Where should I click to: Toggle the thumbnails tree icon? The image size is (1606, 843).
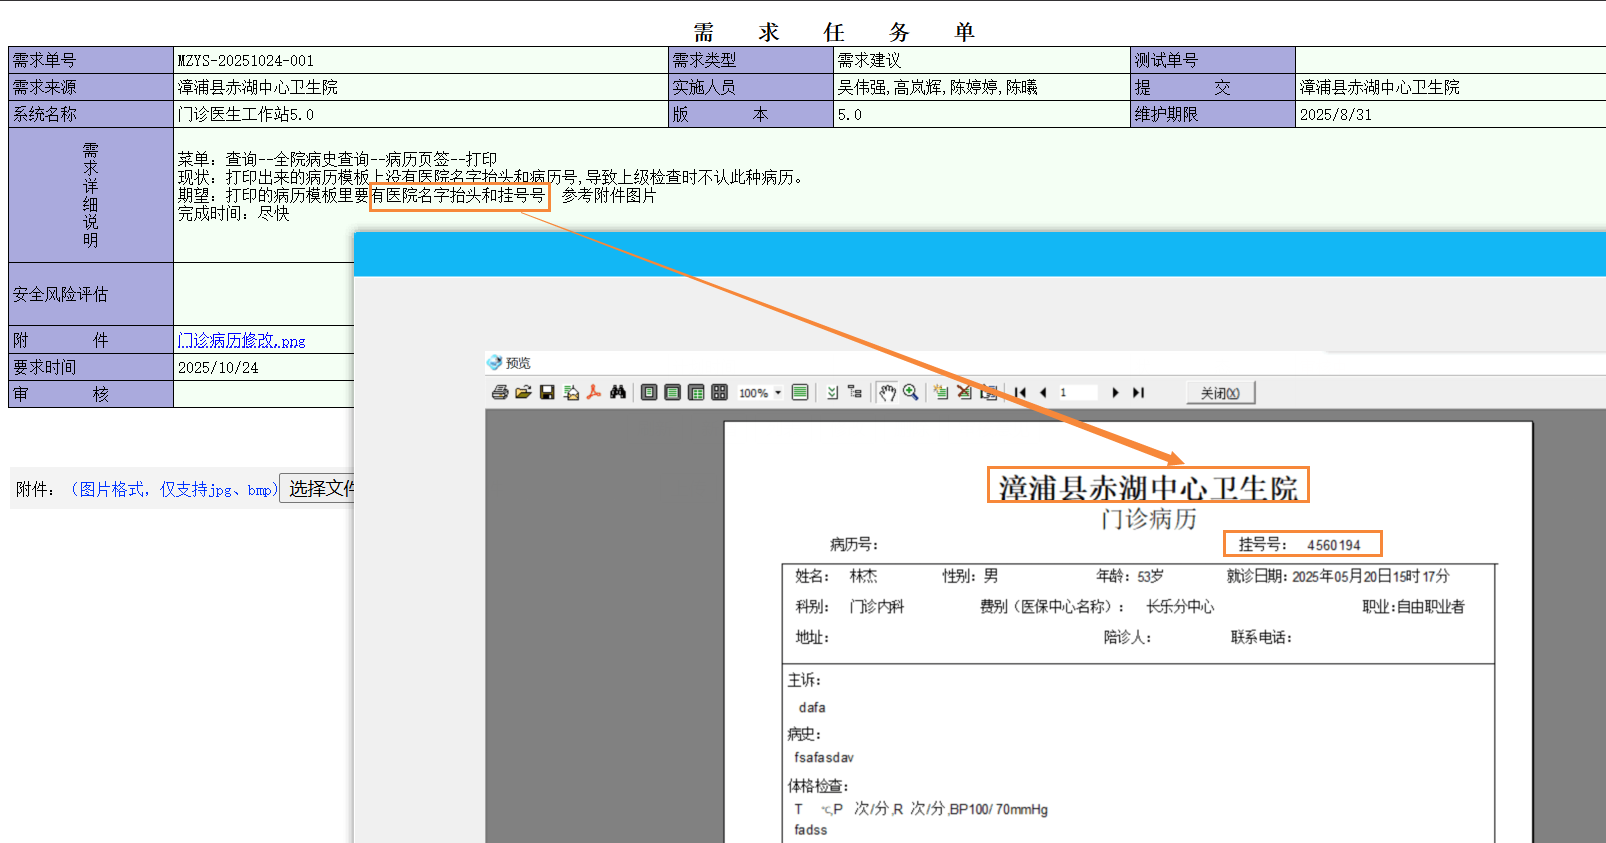click(x=855, y=393)
